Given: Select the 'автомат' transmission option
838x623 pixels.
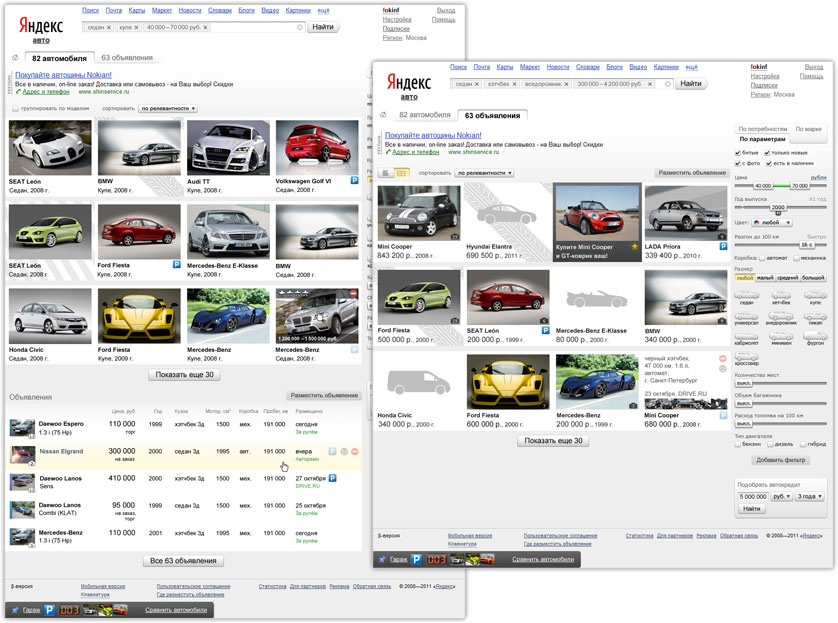Looking at the screenshot, I should pos(763,258).
